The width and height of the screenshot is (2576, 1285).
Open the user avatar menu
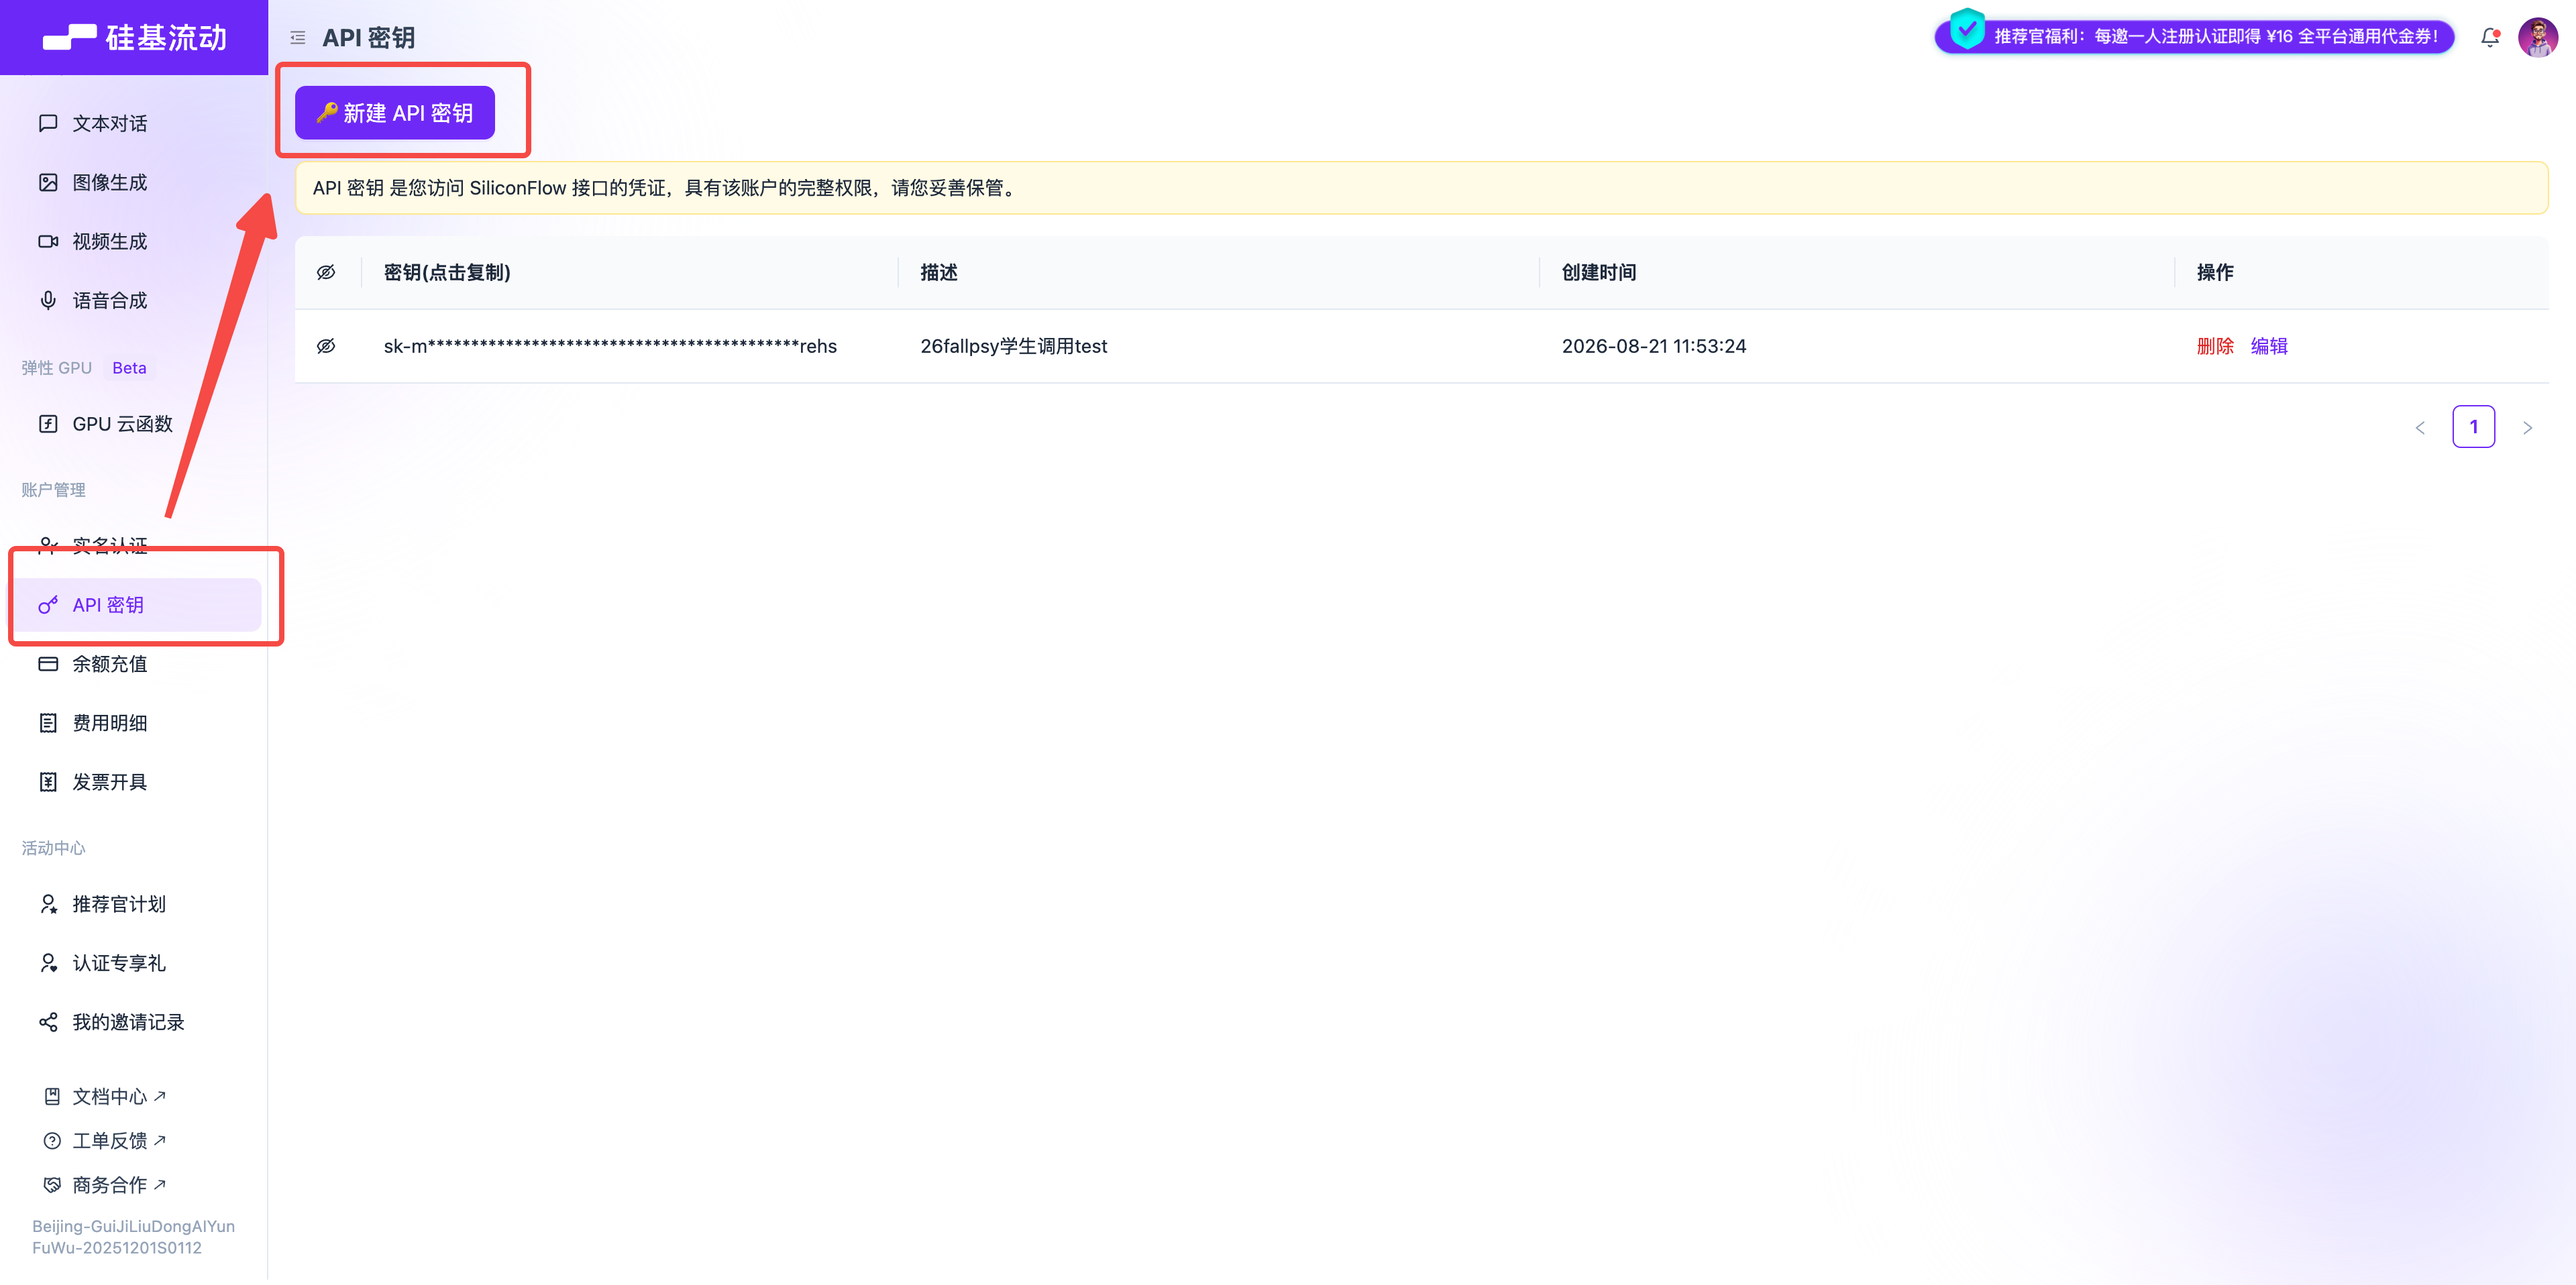2538,37
